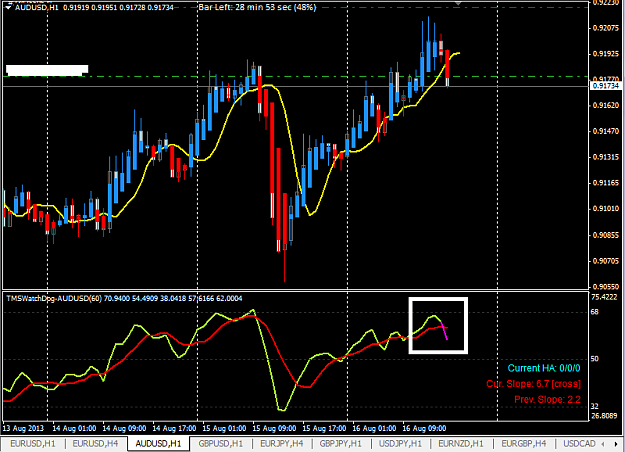Click the 26.8089 indicator scale value
625x452 pixels.
click(604, 416)
